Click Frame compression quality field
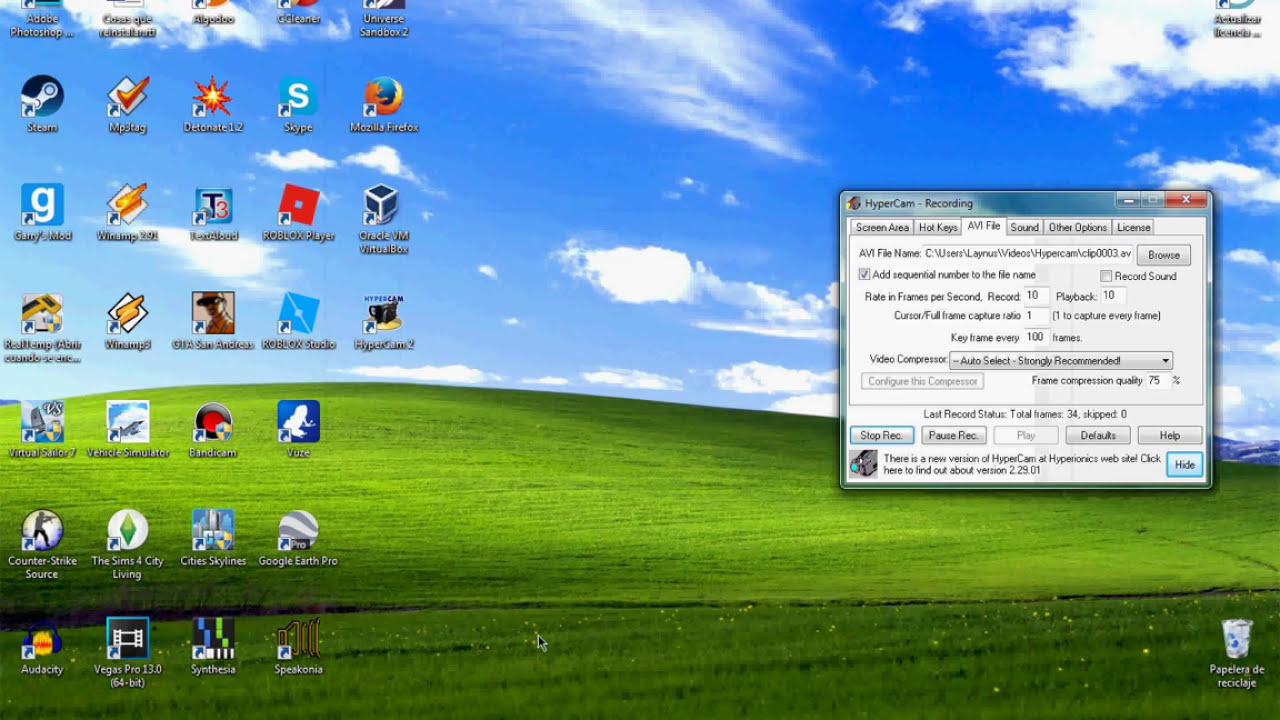1280x720 pixels. [1158, 381]
